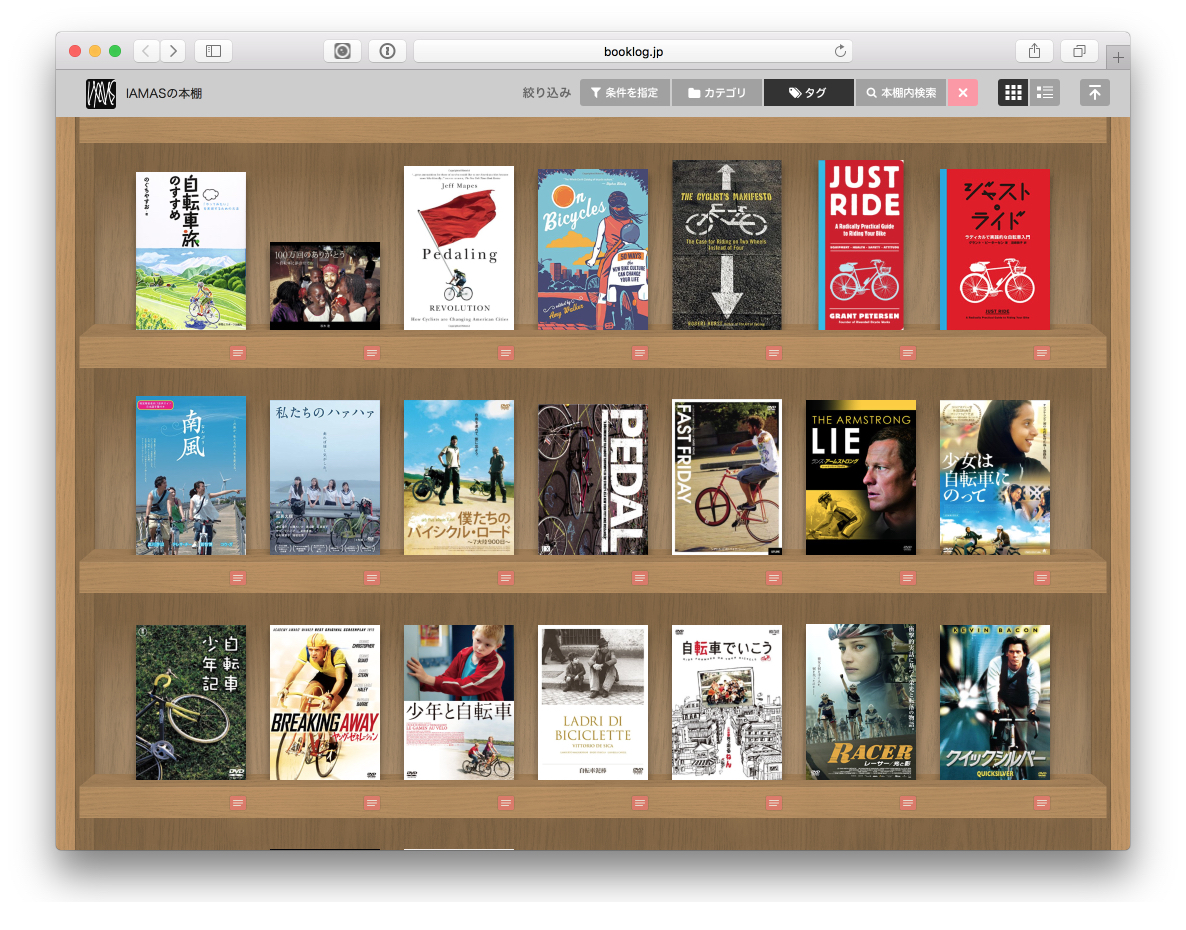Open the タグ tag filter
This screenshot has height=930, width=1186.
(808, 93)
